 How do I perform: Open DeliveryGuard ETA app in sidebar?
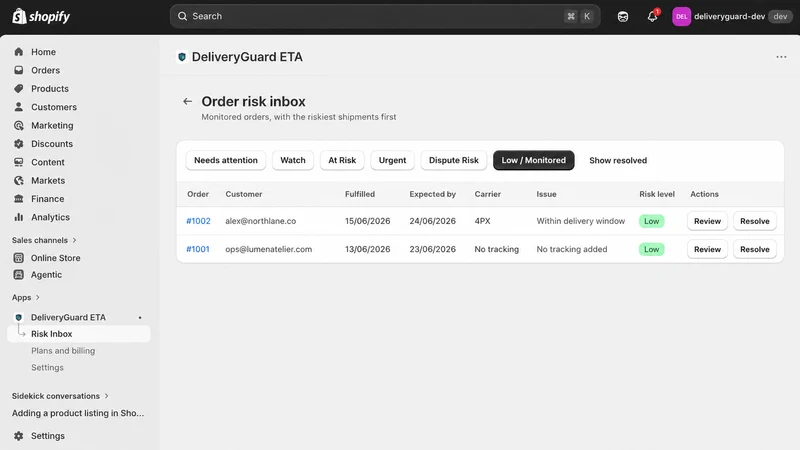click(x=68, y=317)
